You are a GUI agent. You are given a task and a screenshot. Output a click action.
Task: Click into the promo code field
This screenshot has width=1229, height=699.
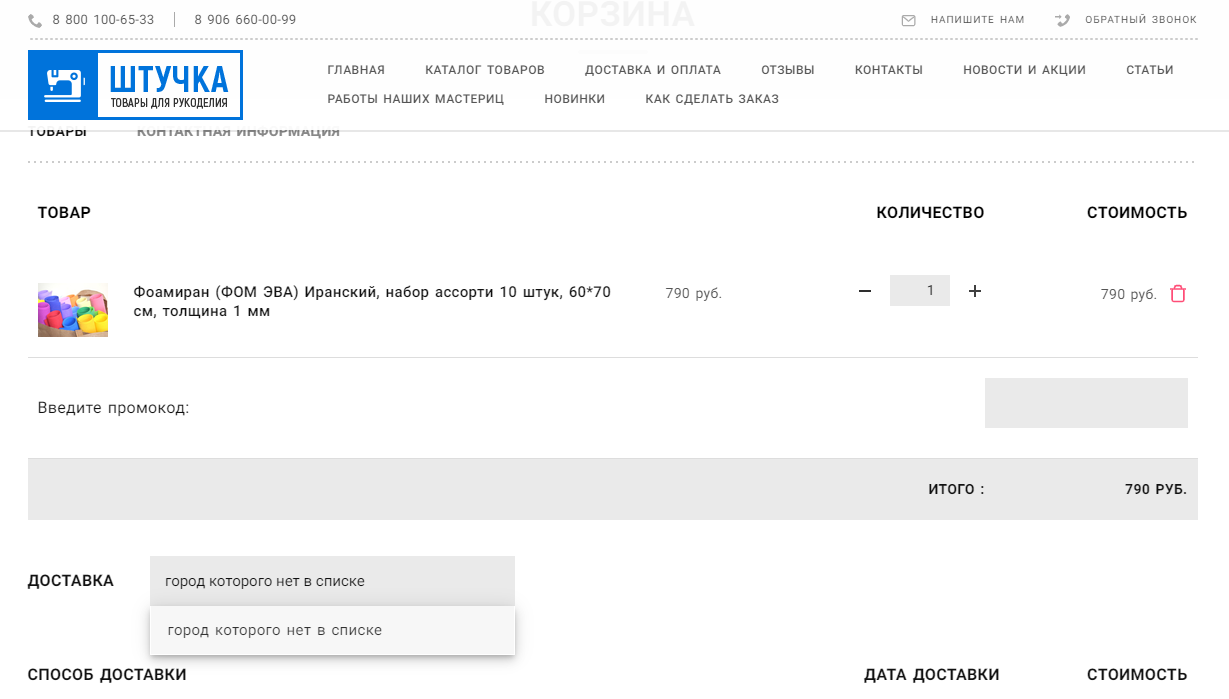(x=1086, y=403)
